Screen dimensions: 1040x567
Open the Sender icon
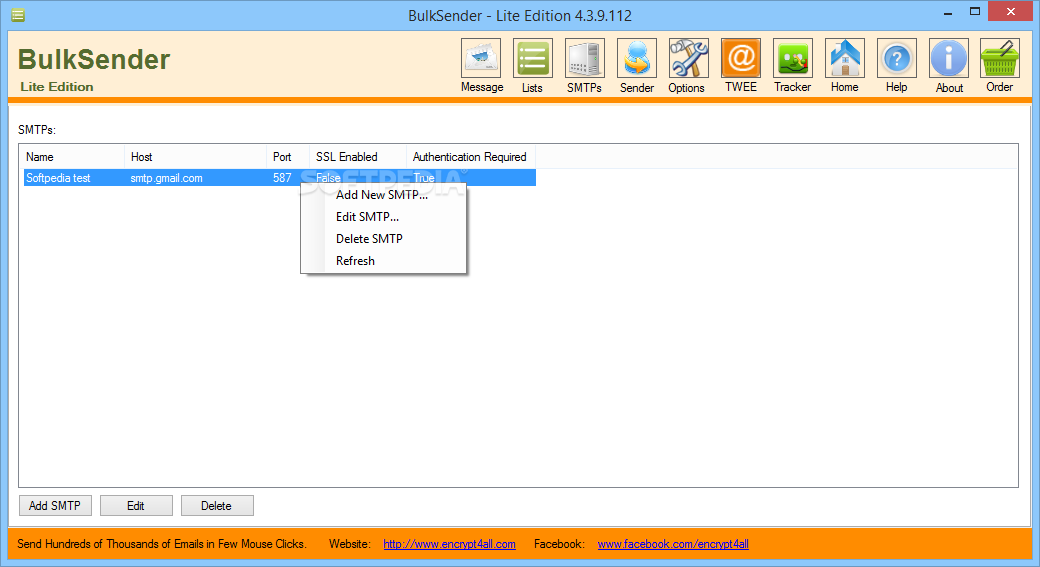[x=637, y=58]
